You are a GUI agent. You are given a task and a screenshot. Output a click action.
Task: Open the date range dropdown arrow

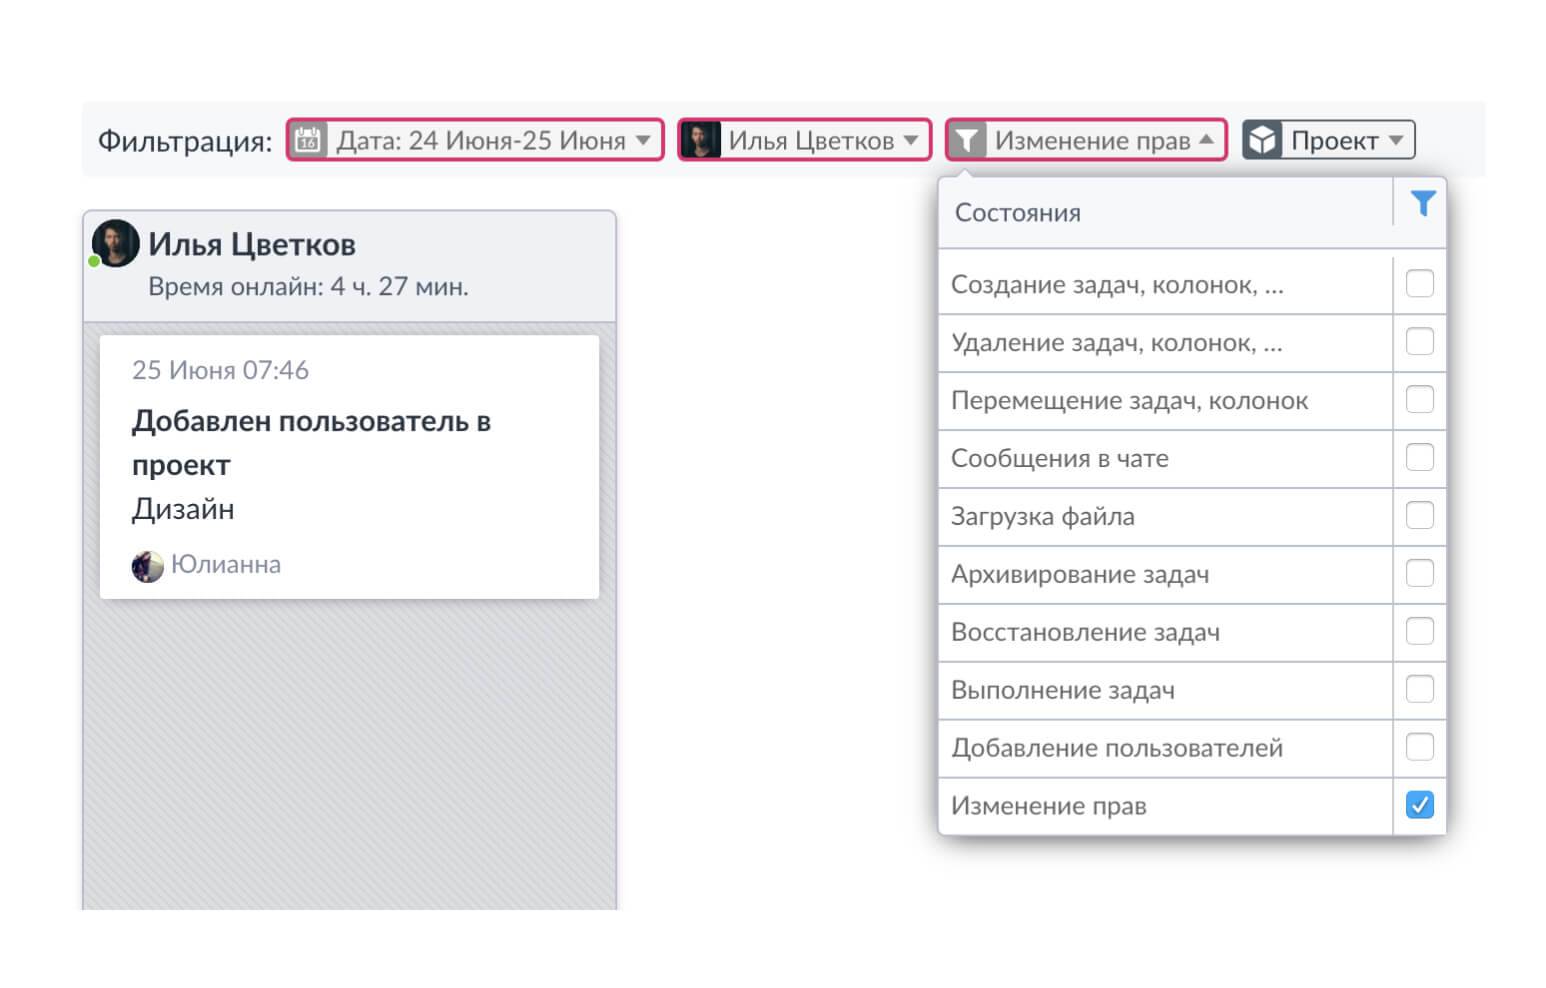point(643,140)
